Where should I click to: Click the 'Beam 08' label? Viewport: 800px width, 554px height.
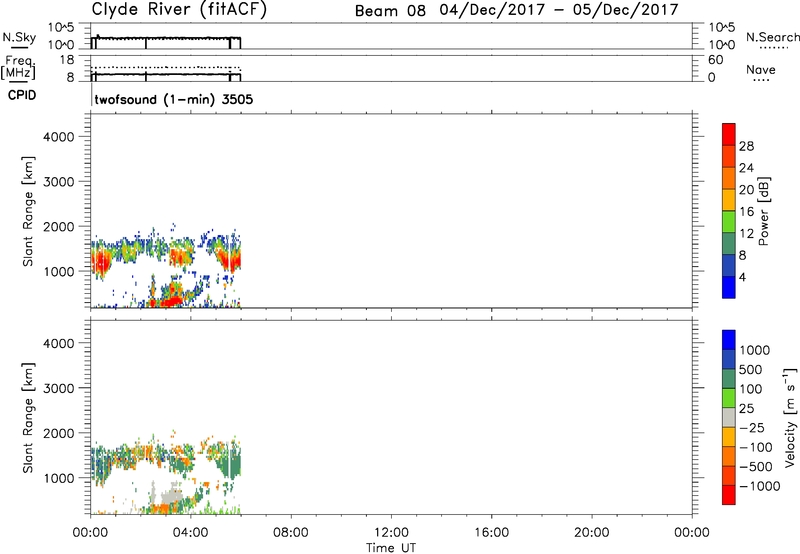[390, 11]
